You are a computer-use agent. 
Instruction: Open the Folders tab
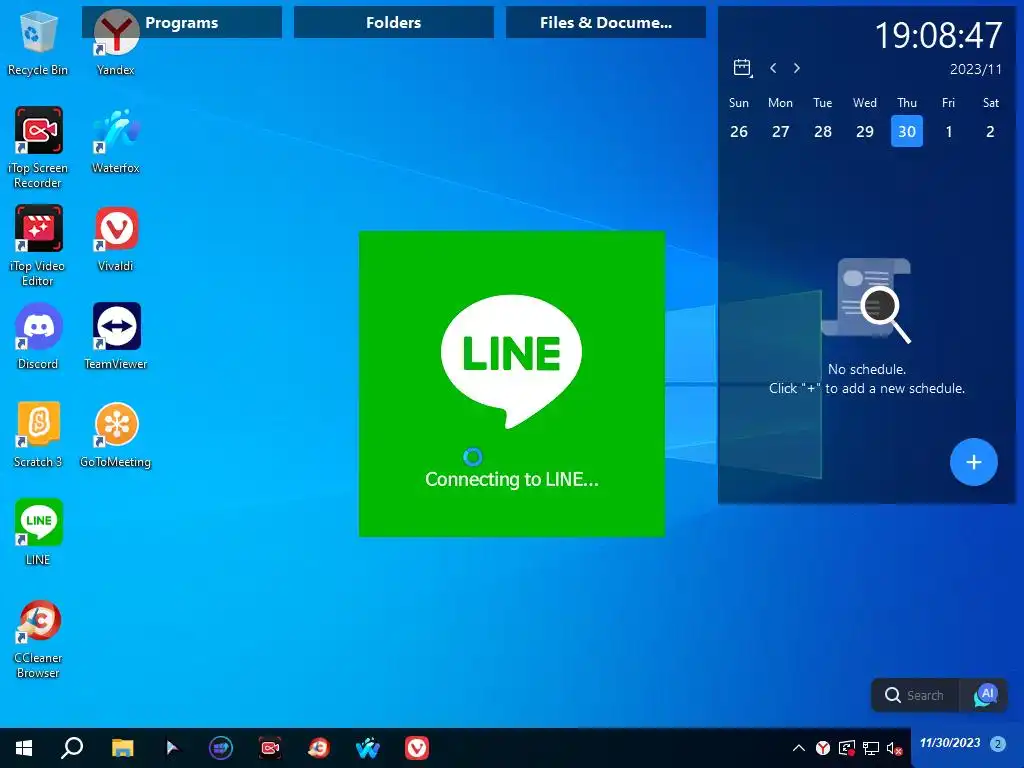[x=394, y=22]
